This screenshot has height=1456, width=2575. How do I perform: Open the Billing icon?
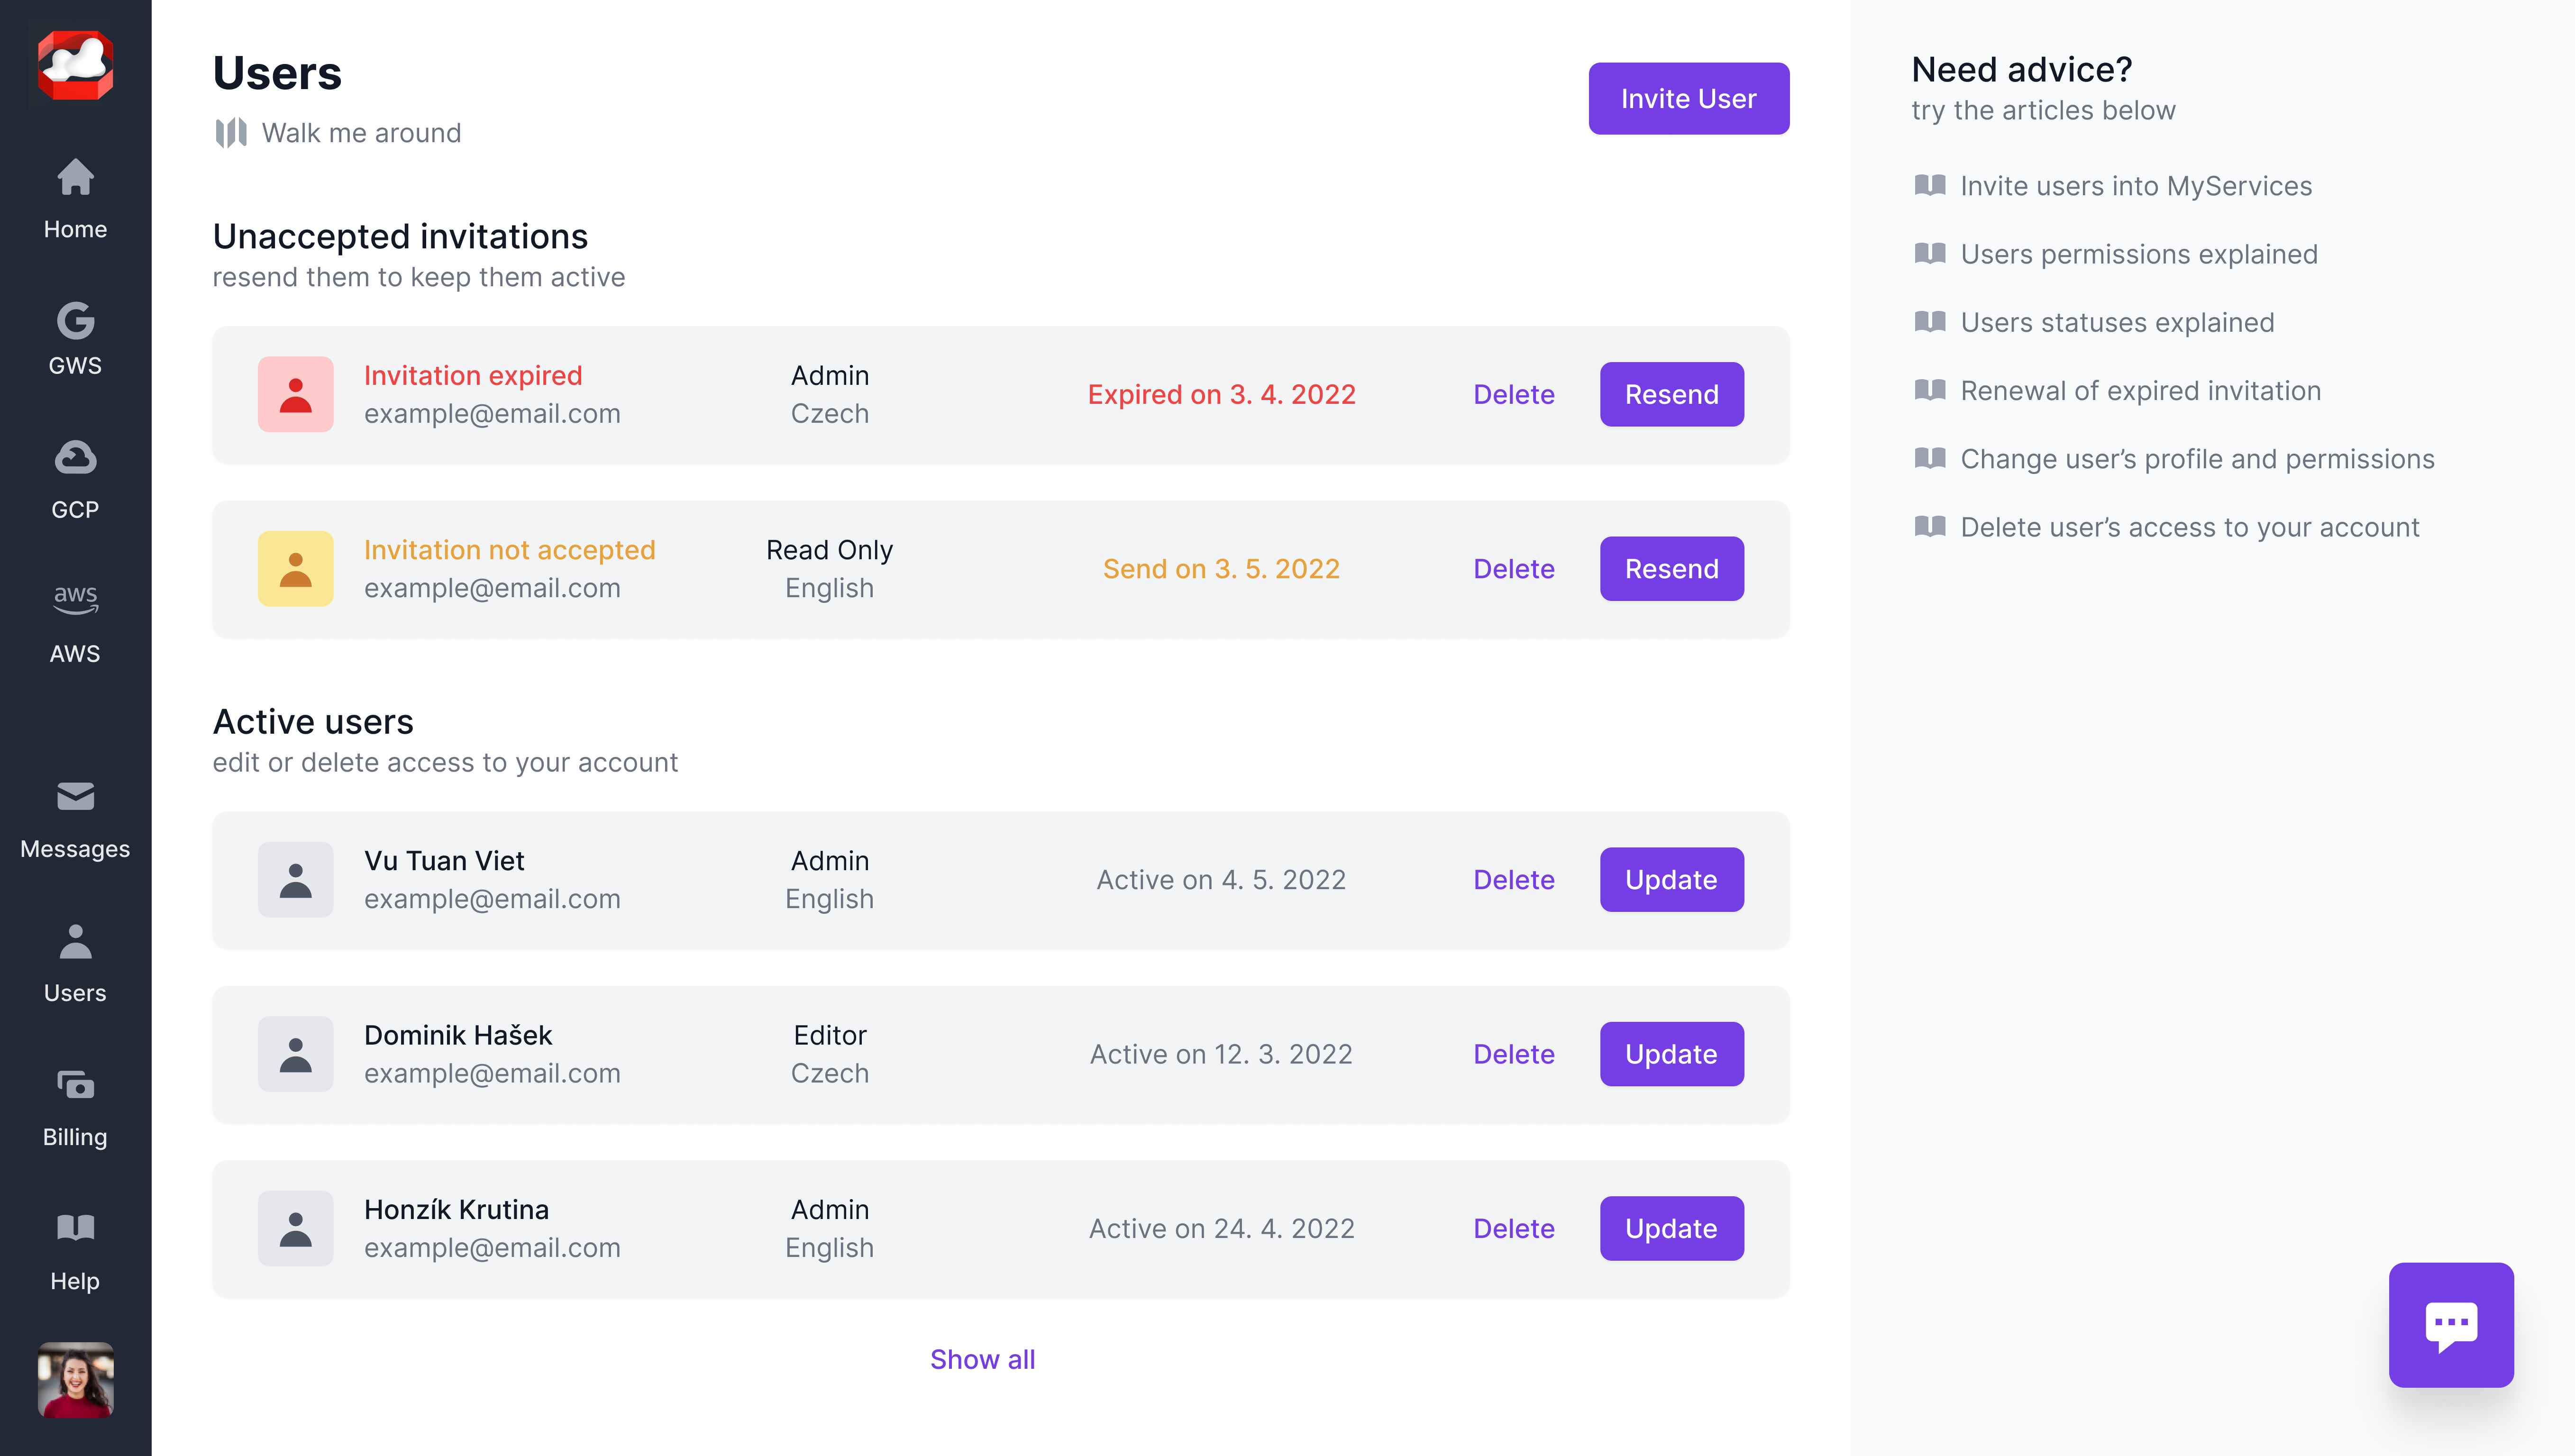(75, 1085)
